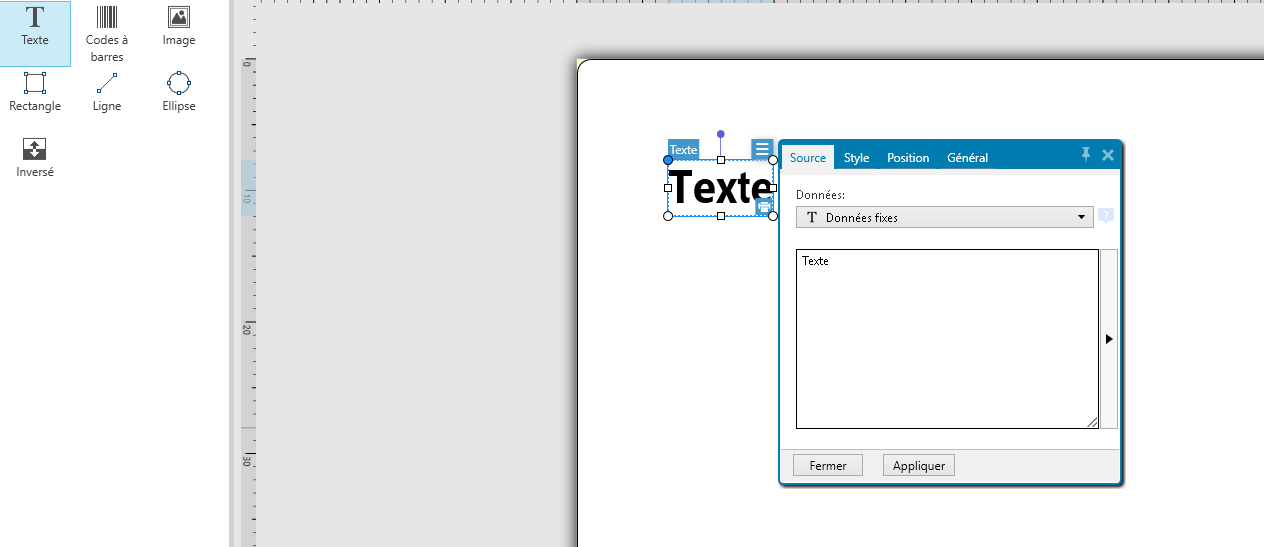Pick the Rectangle shape tool

pos(35,92)
